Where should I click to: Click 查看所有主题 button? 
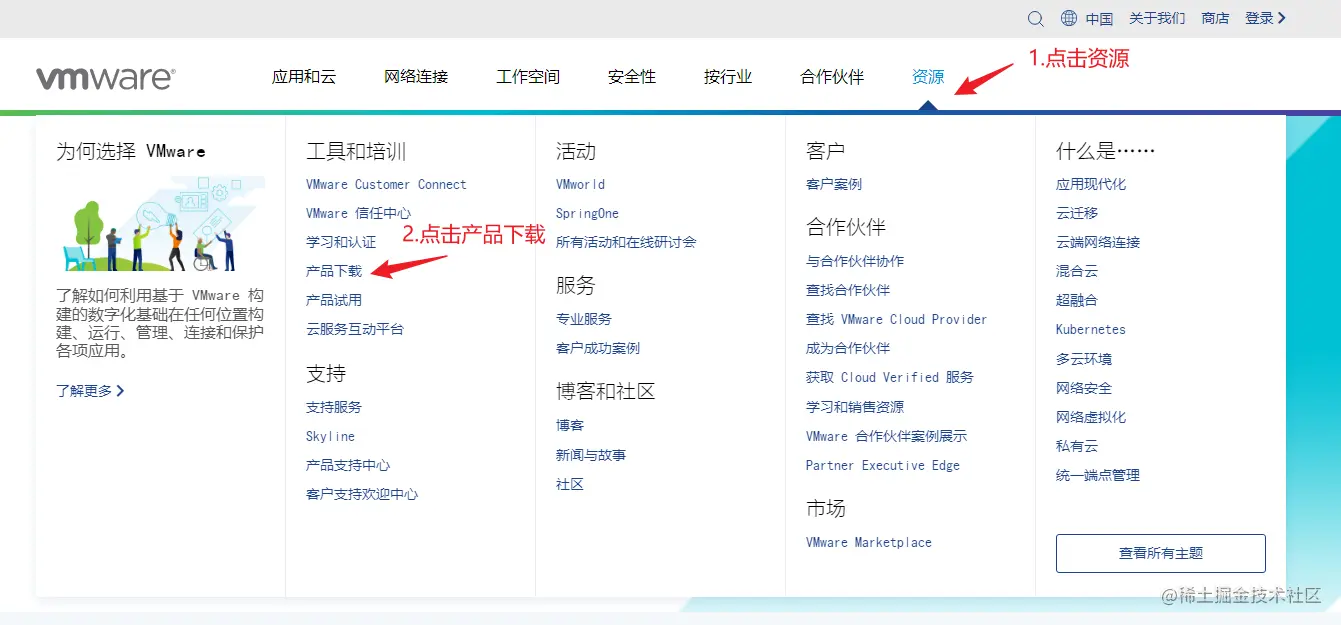[x=1161, y=553]
